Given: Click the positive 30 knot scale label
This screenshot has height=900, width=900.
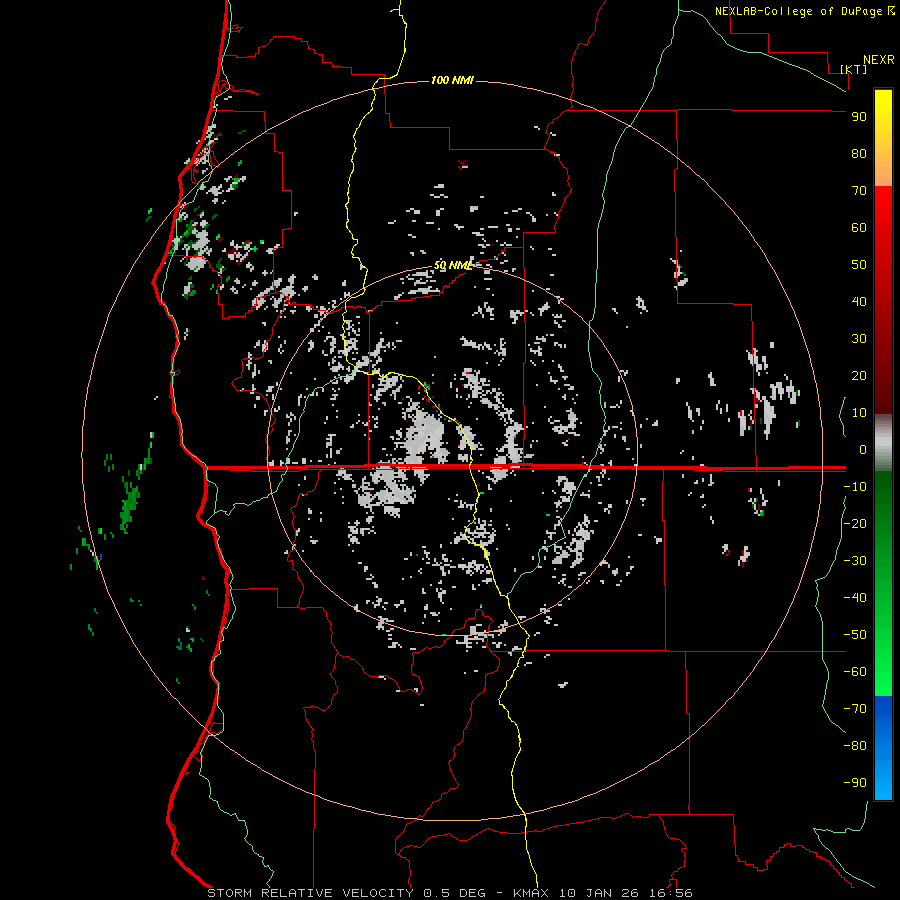Looking at the screenshot, I should click(859, 339).
